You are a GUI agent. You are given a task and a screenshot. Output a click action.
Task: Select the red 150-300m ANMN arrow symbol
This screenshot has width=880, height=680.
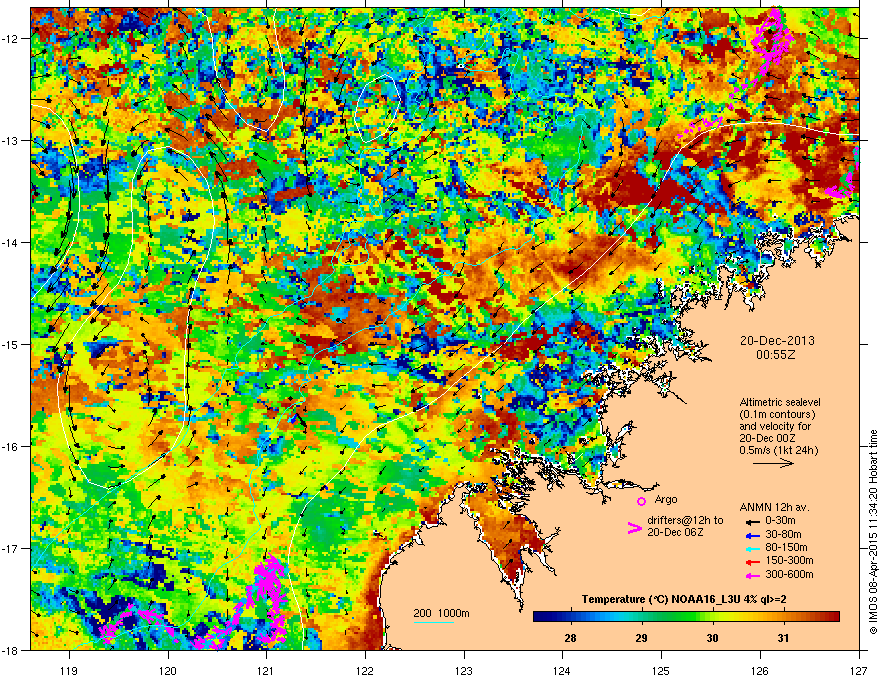tap(752, 561)
